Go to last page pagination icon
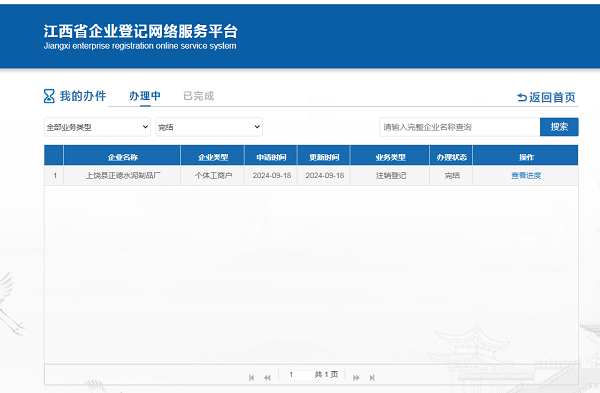600x393 pixels. (372, 378)
